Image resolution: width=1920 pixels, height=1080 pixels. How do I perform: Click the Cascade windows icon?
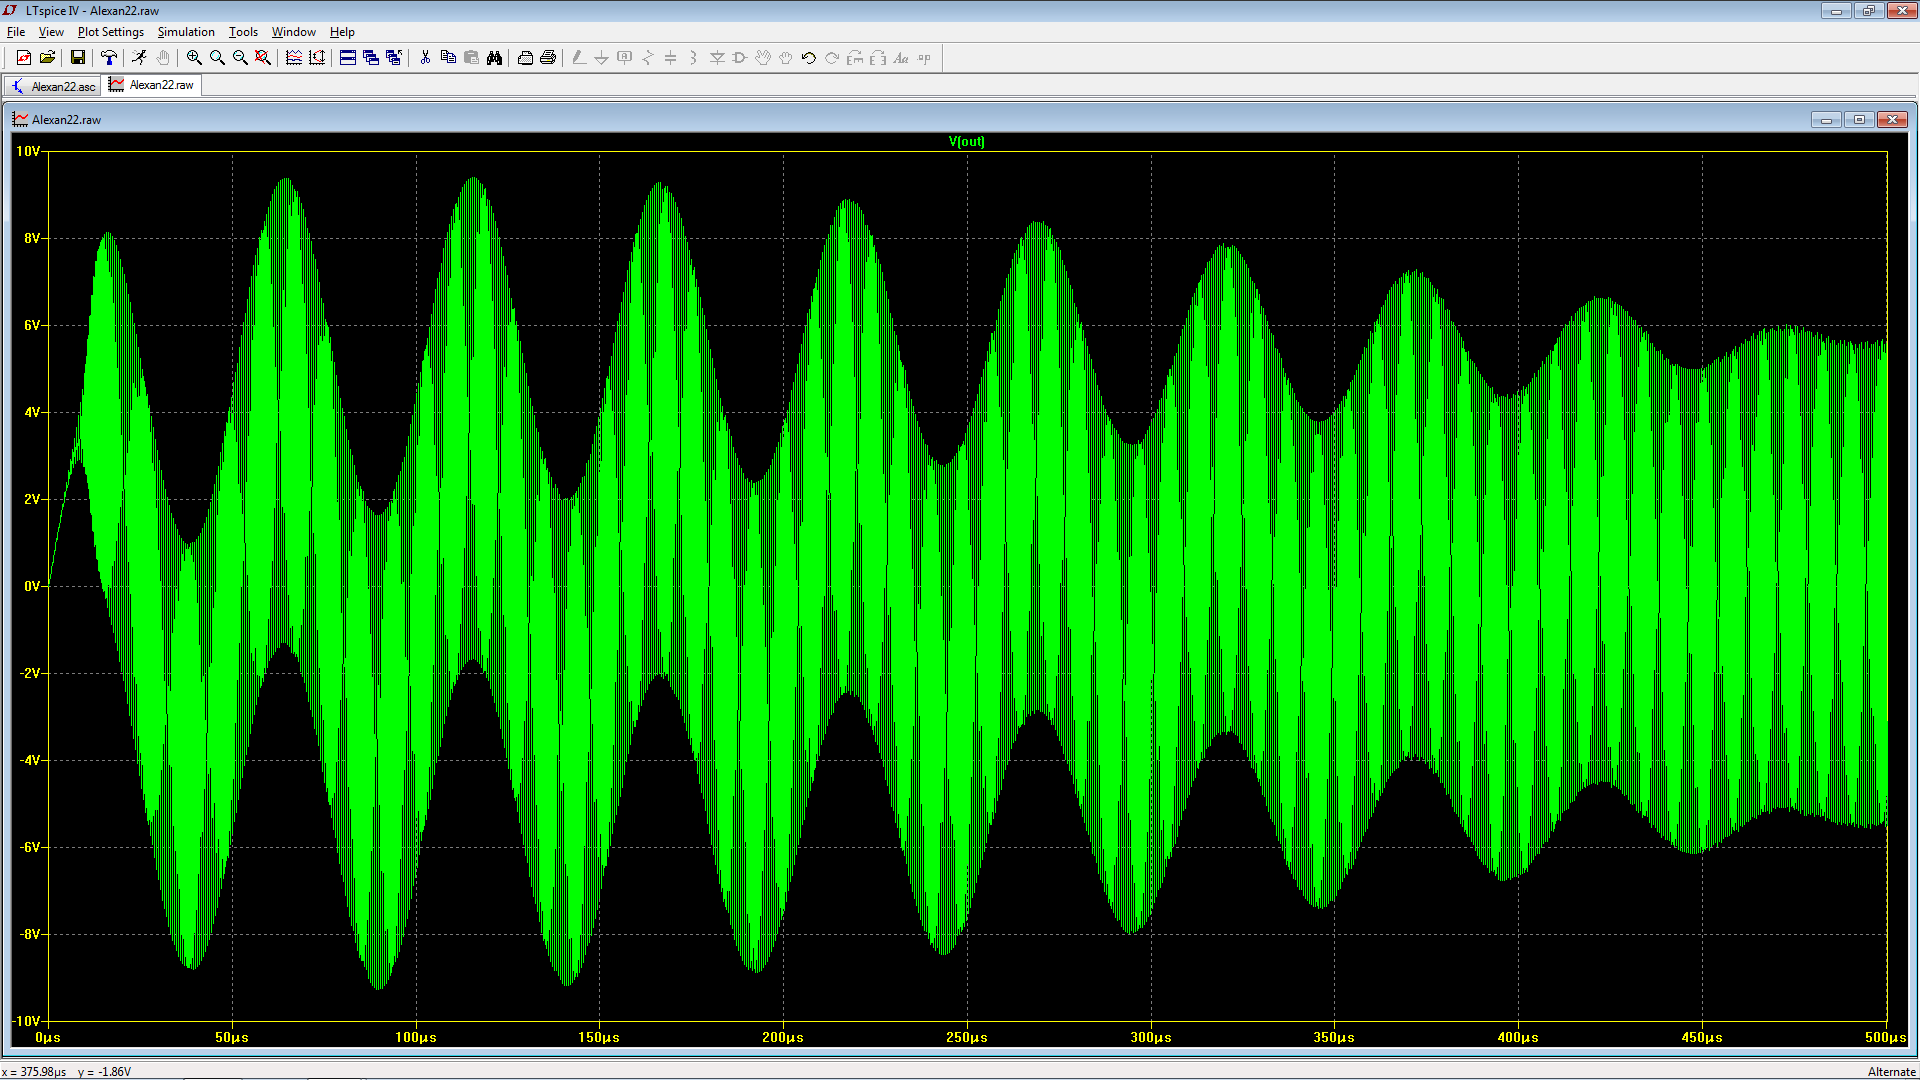[x=371, y=58]
